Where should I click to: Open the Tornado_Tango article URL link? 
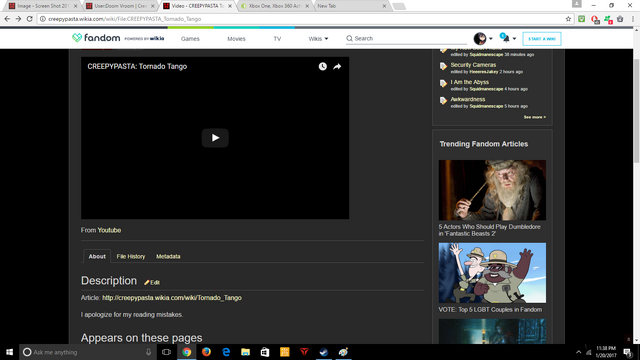coord(172,298)
